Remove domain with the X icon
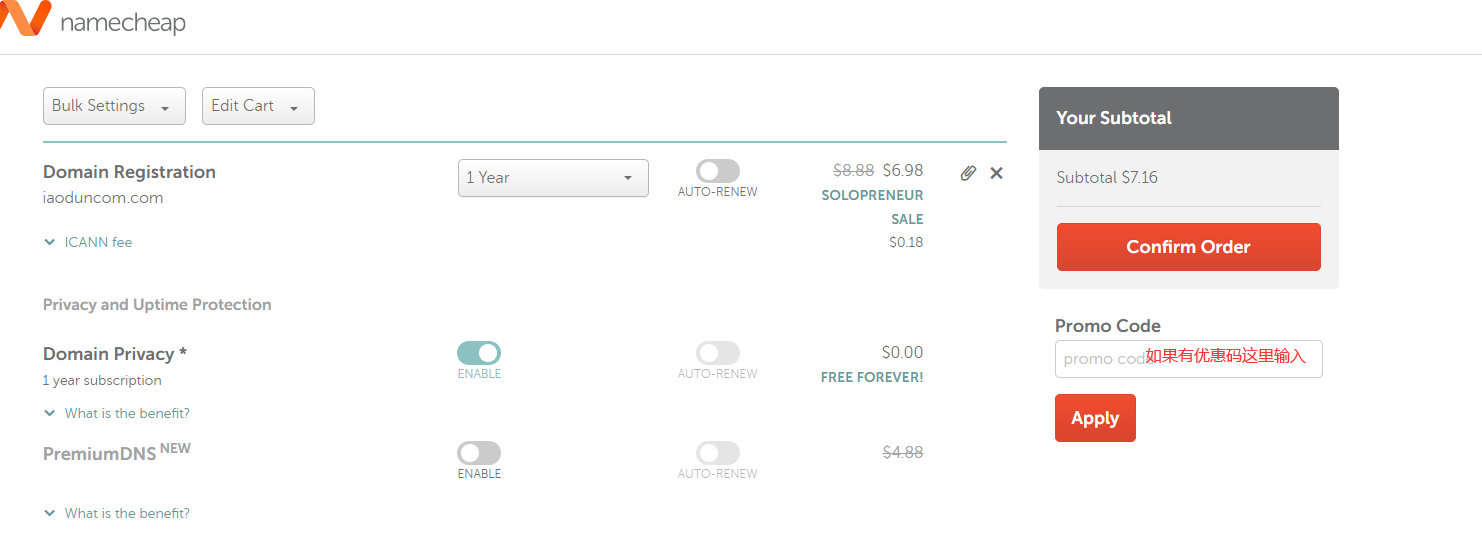Screen dimensions: 1482x542 [x=996, y=173]
